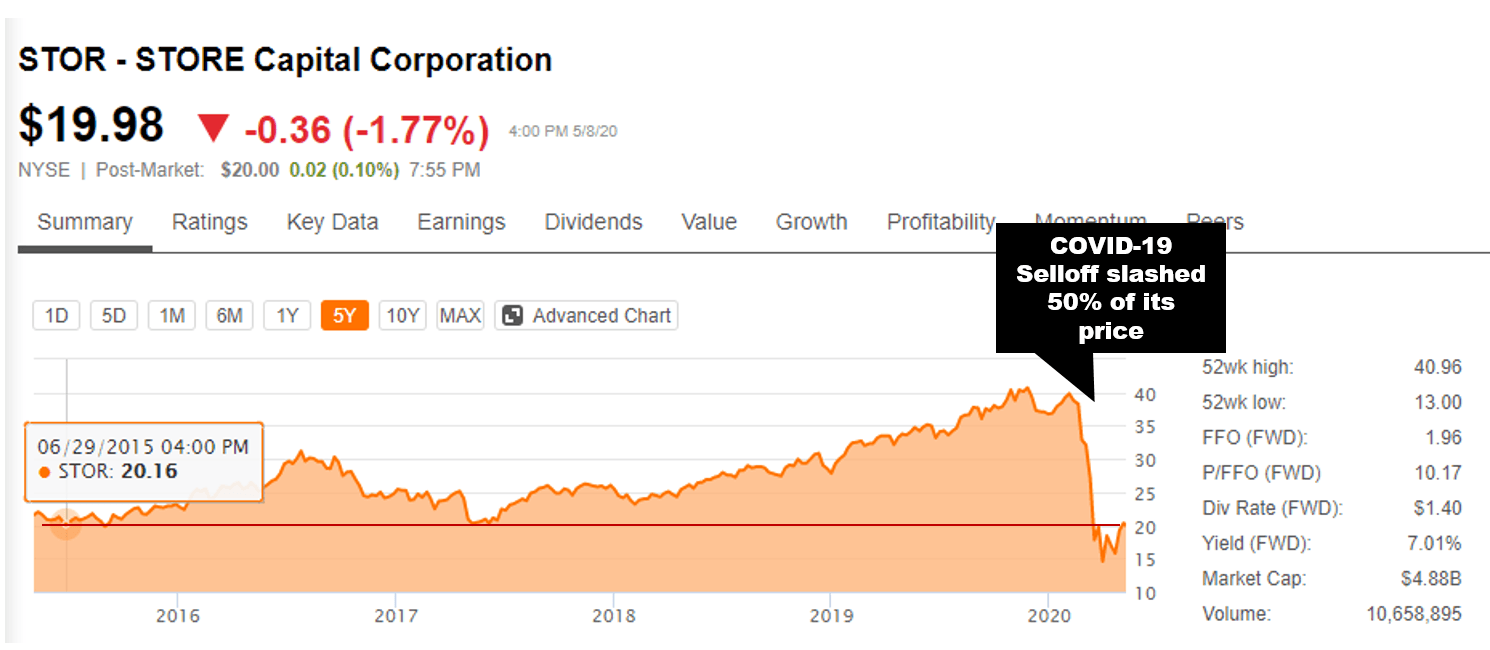Open the Dividends tab

pyautogui.click(x=593, y=222)
